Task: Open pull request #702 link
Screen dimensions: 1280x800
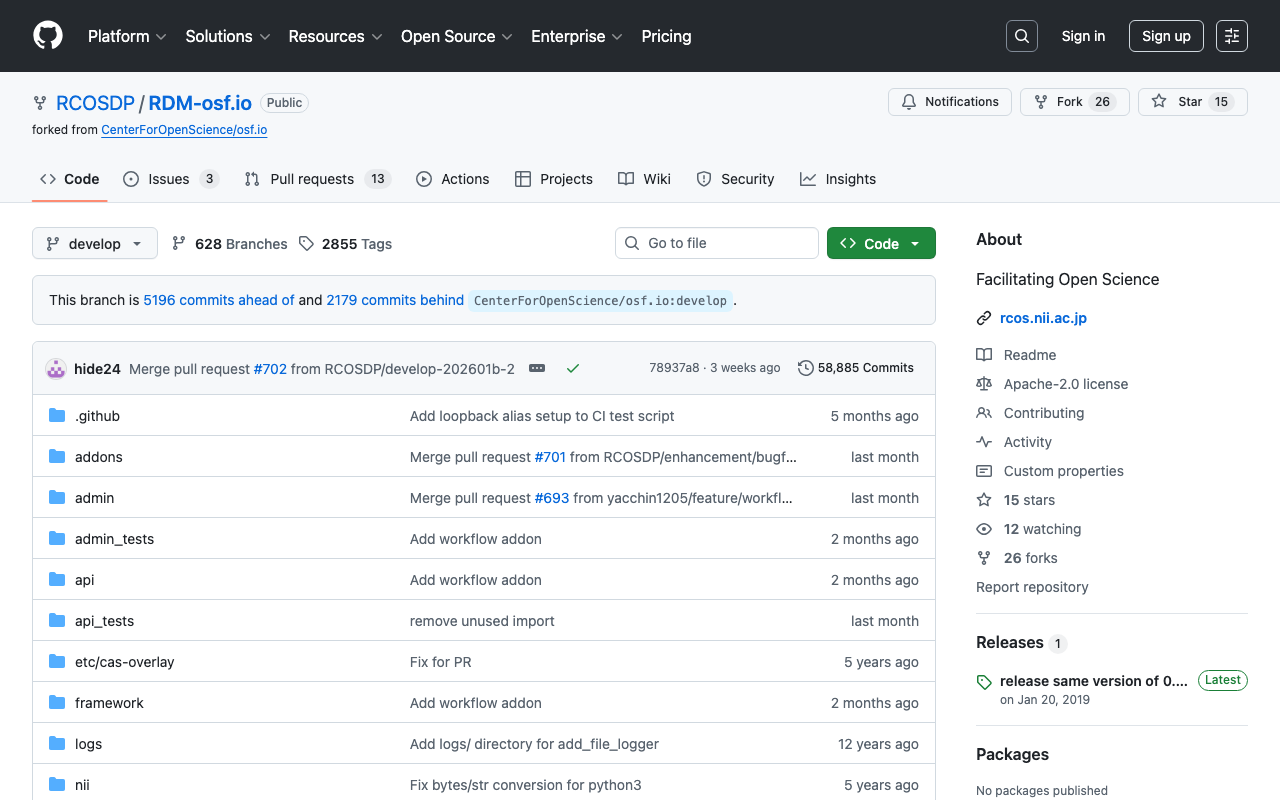Action: pos(270,368)
